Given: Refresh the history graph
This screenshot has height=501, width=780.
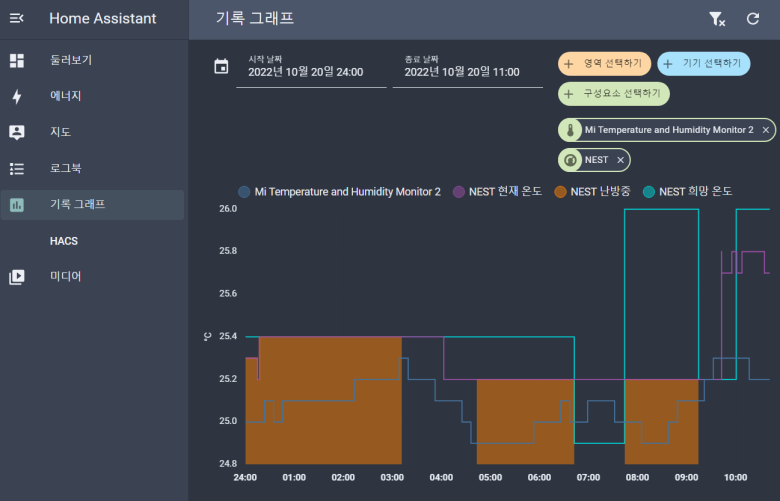Looking at the screenshot, I should tap(753, 19).
